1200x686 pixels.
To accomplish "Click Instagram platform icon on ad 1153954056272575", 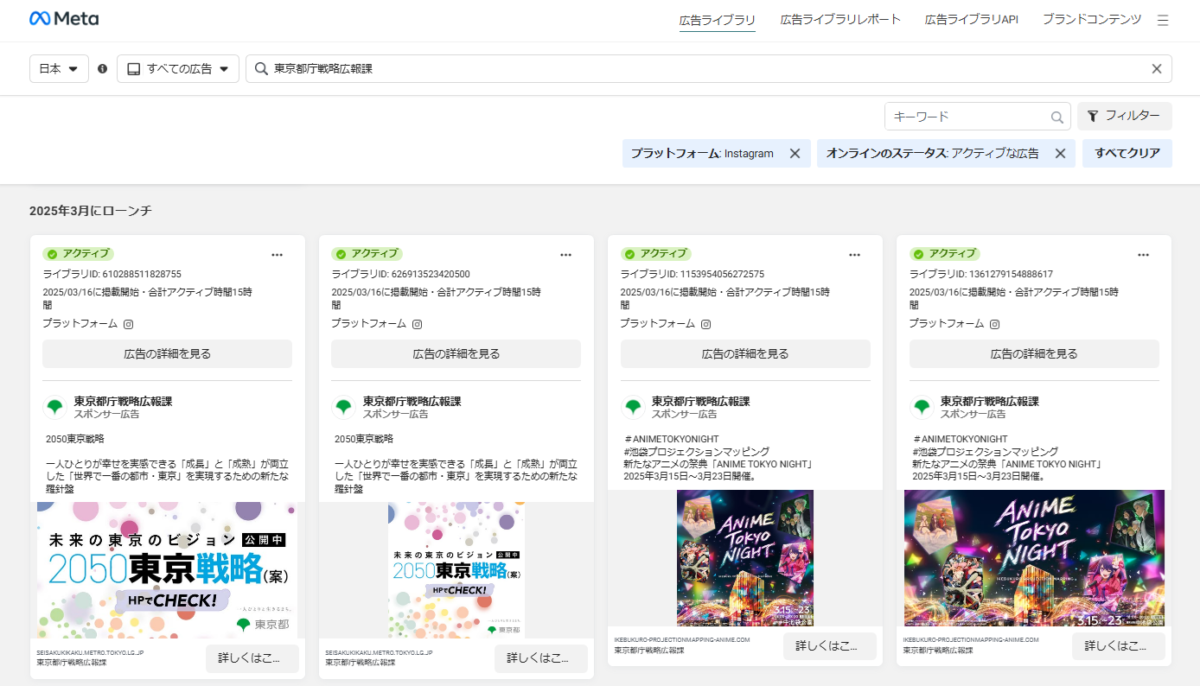I will pos(706,324).
